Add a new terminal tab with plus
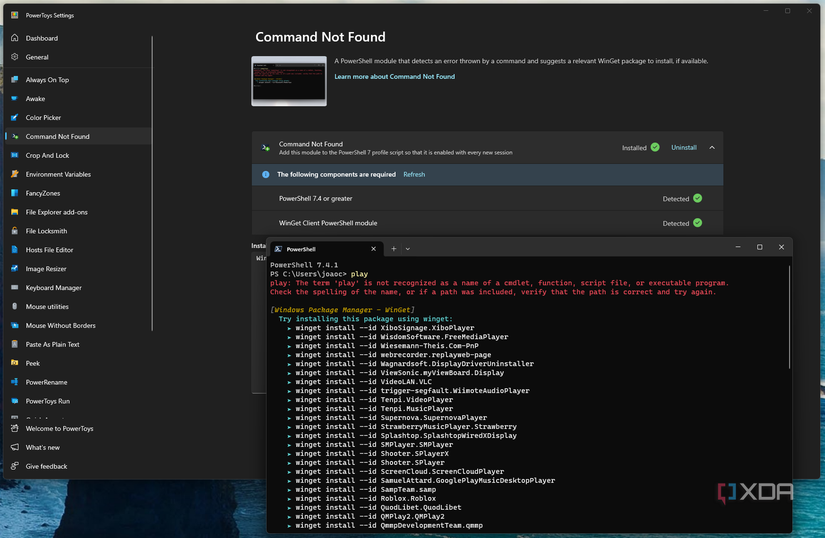Image resolution: width=825 pixels, height=538 pixels. (394, 249)
